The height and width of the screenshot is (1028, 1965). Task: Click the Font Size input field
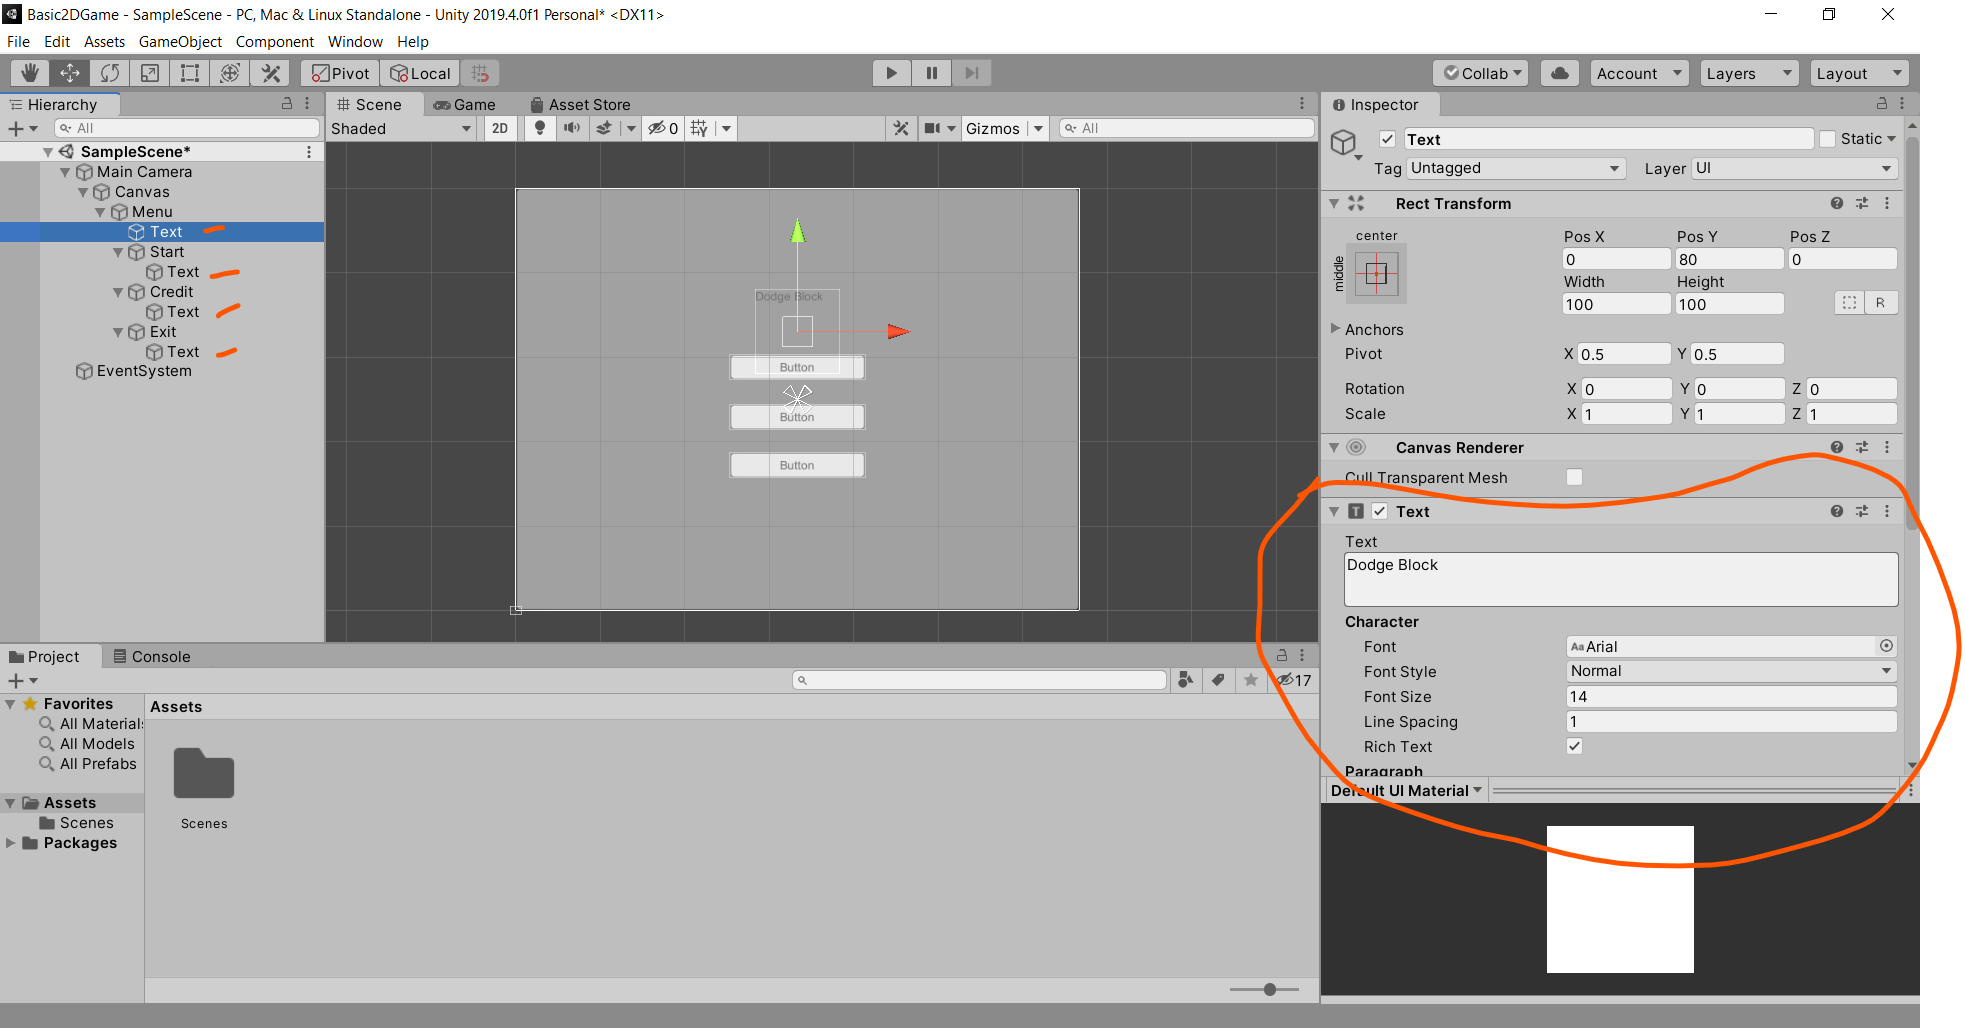pyautogui.click(x=1731, y=696)
